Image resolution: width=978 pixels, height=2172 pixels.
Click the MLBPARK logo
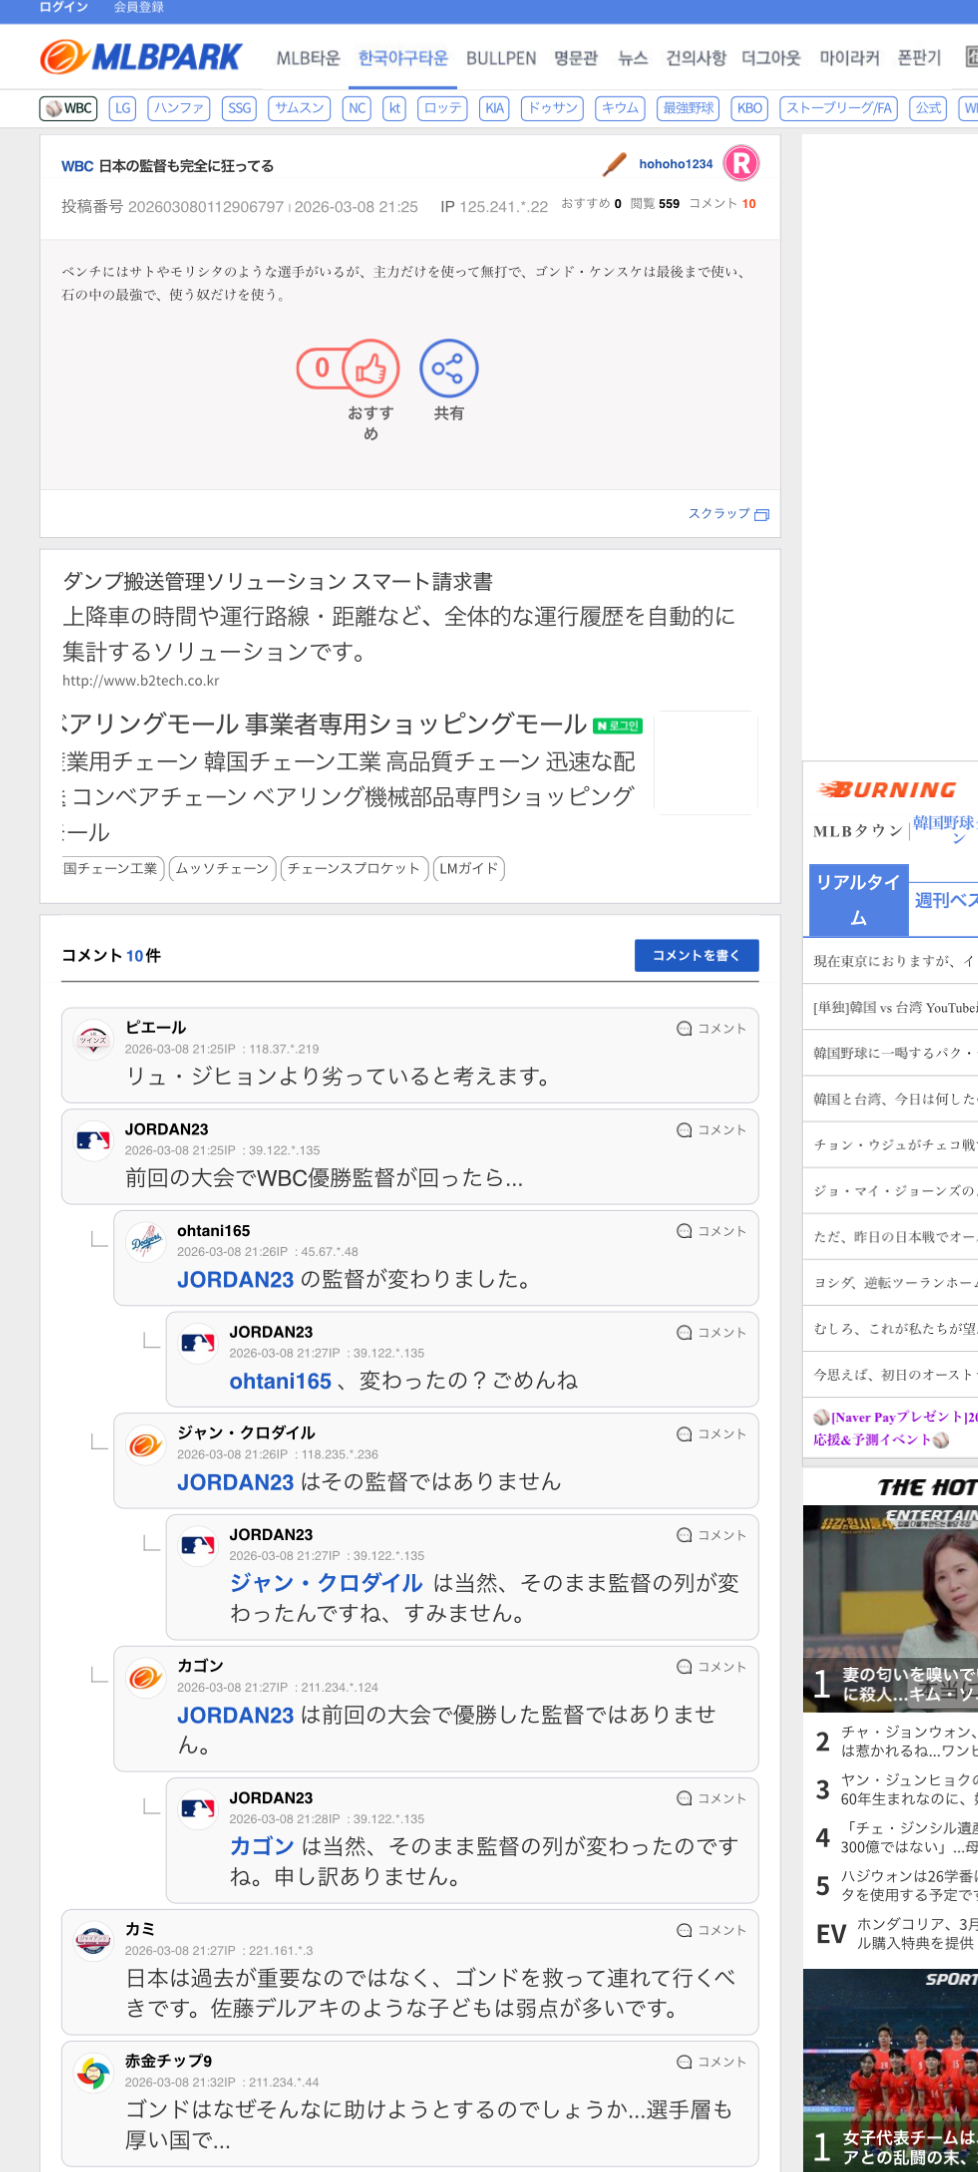point(141,57)
